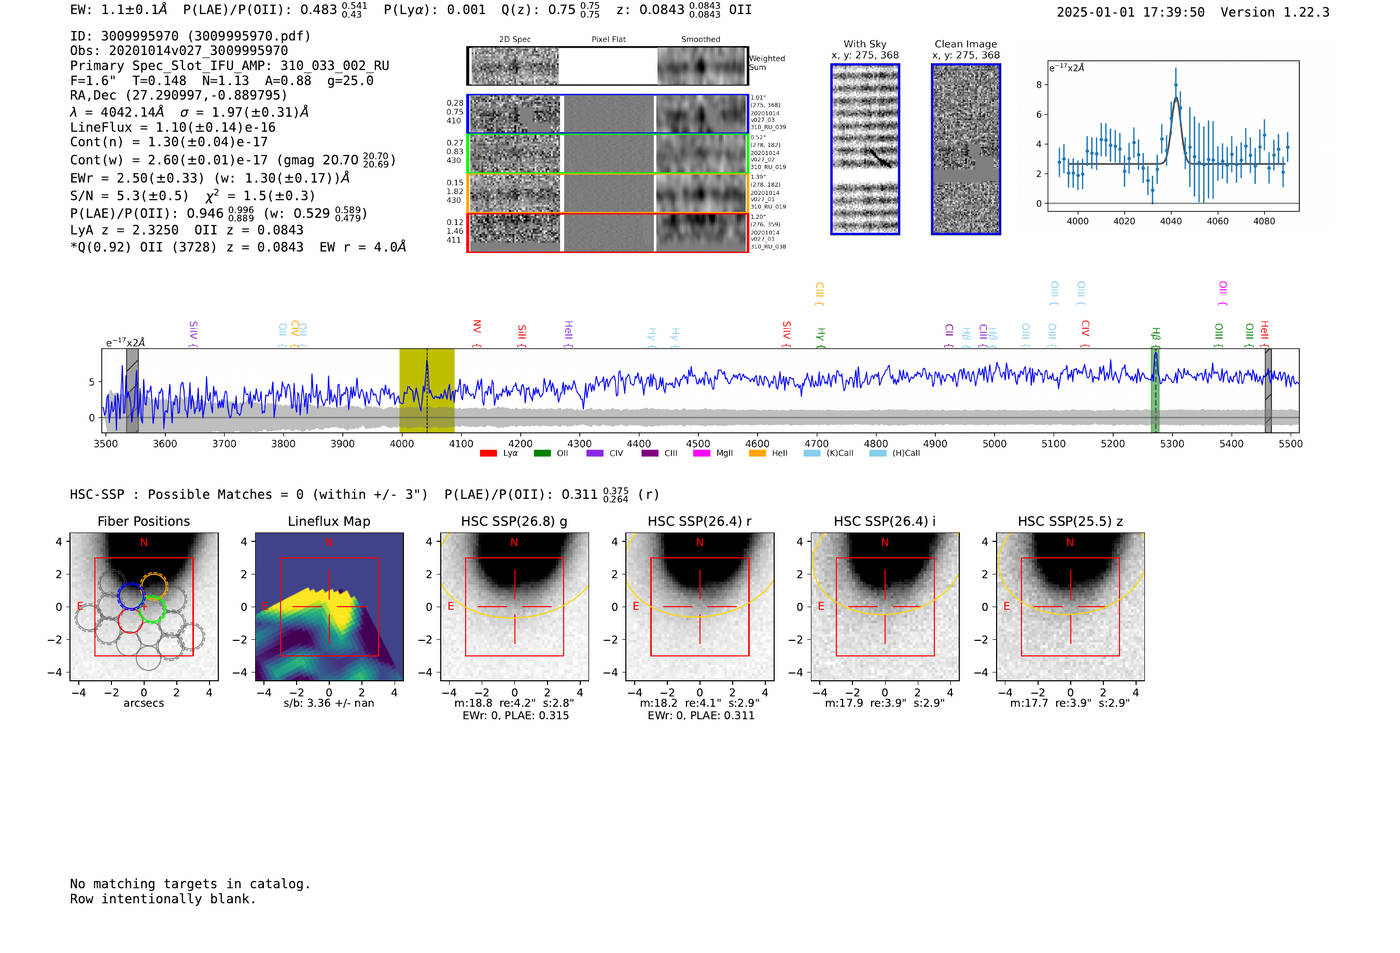Open the Lineflux Map panel
1400x953 pixels.
pyautogui.click(x=329, y=607)
